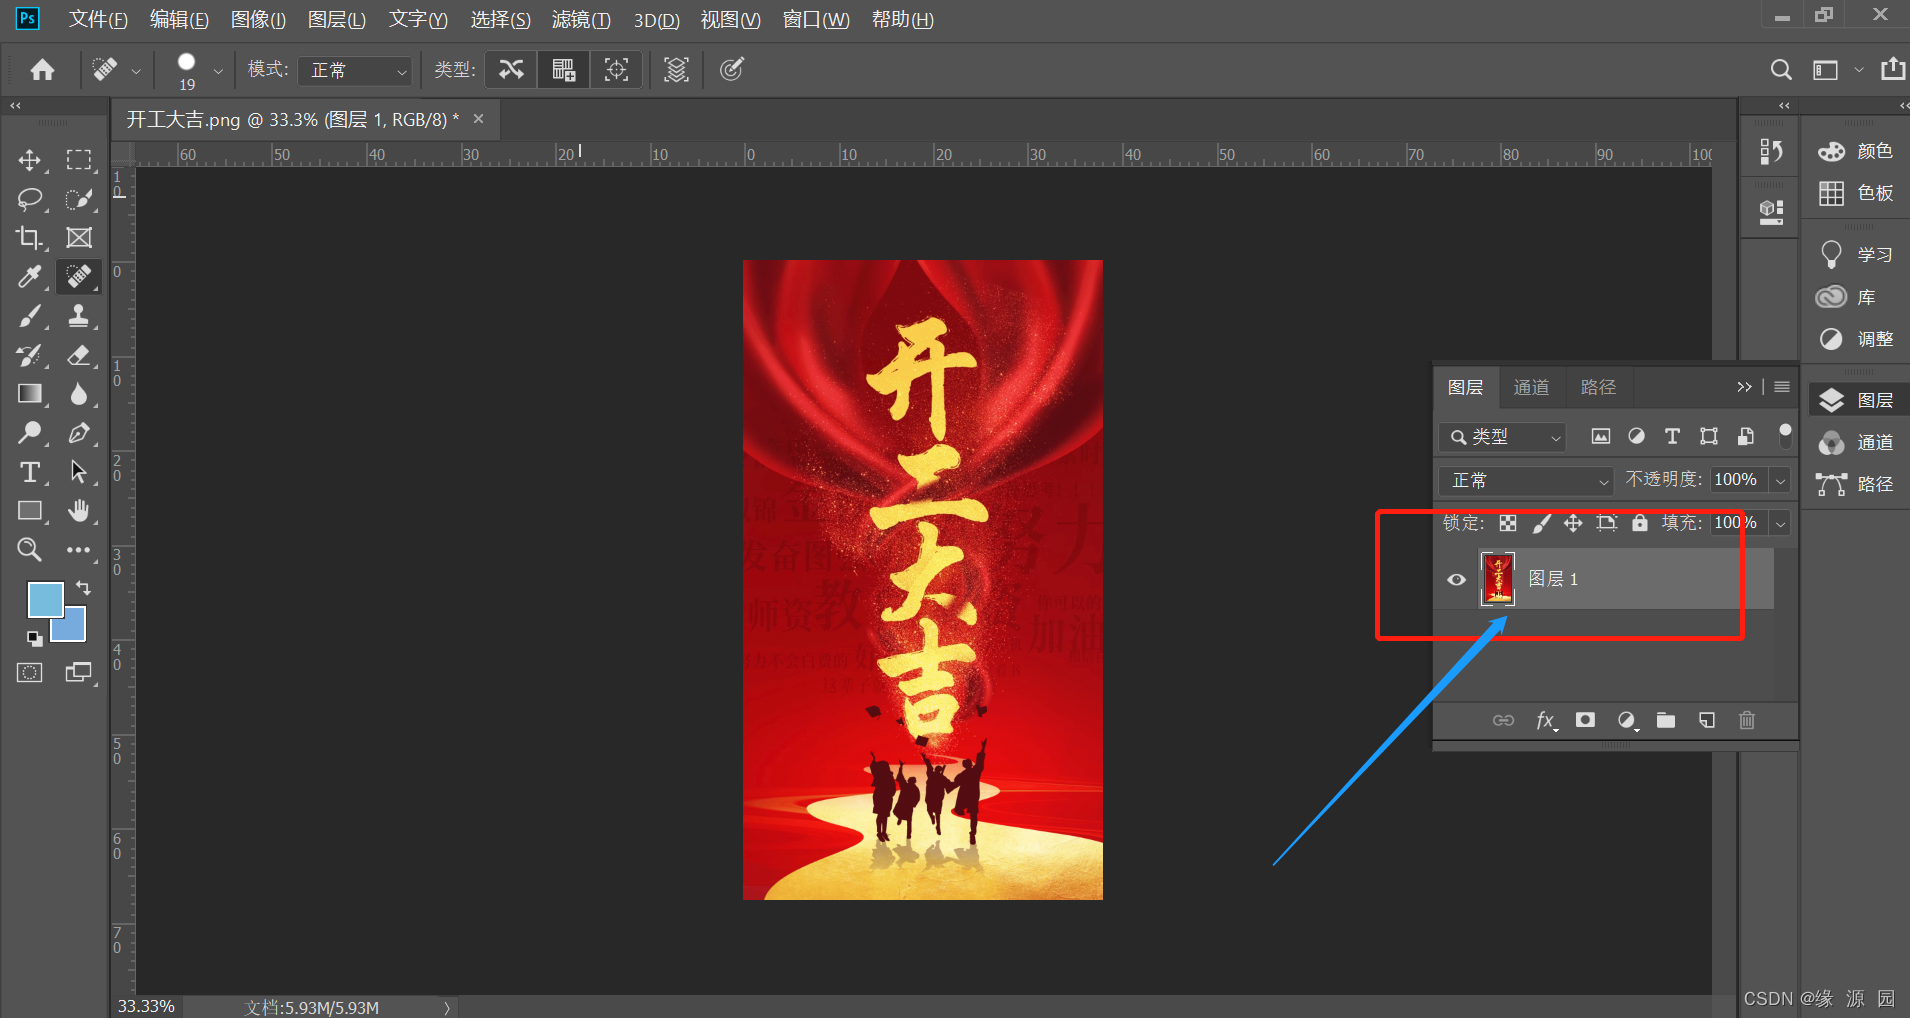
Task: Toggle lock image pixels brush icon
Action: coord(1541,523)
